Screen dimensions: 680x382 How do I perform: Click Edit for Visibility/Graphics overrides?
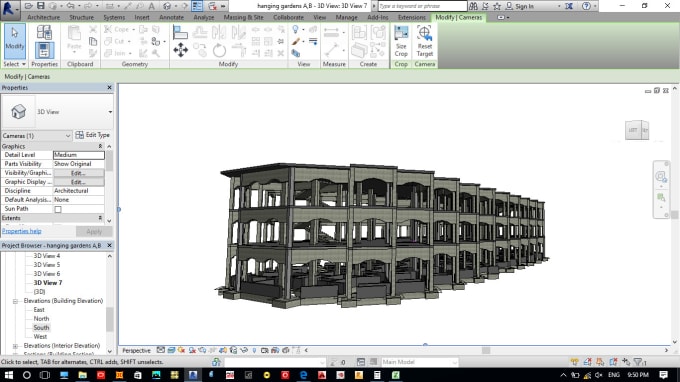[78, 173]
